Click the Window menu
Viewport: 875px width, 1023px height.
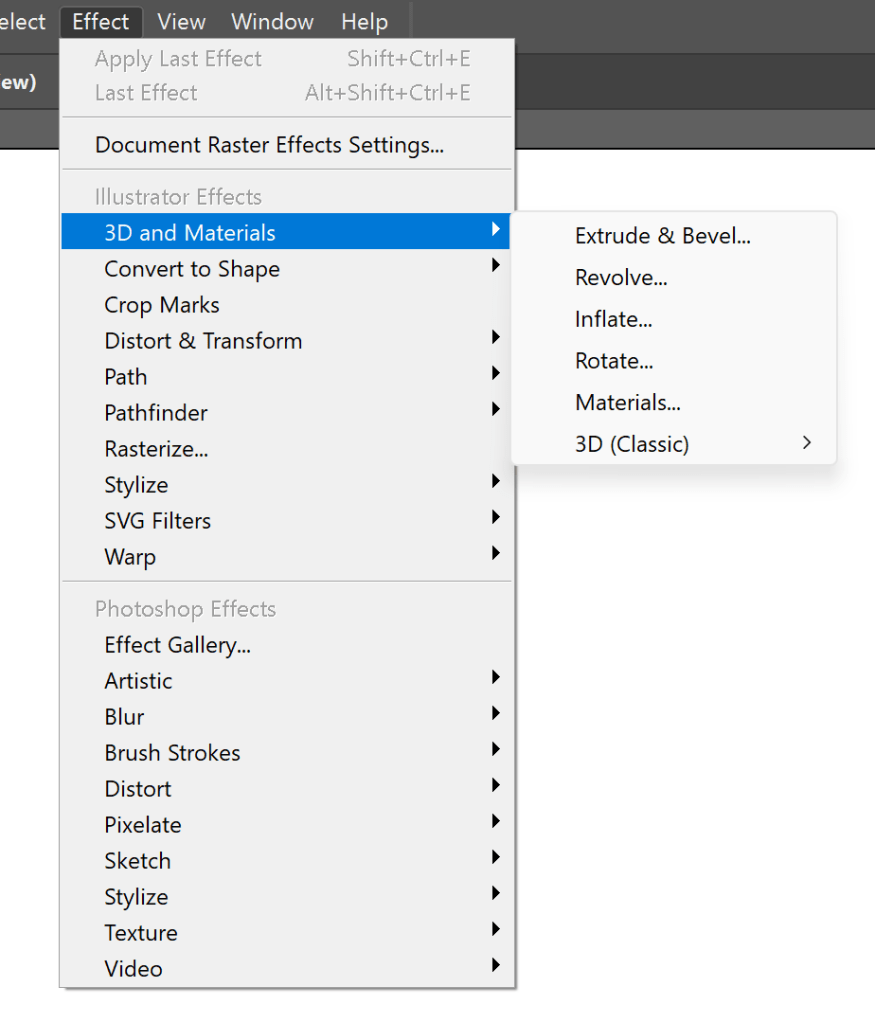(x=272, y=21)
